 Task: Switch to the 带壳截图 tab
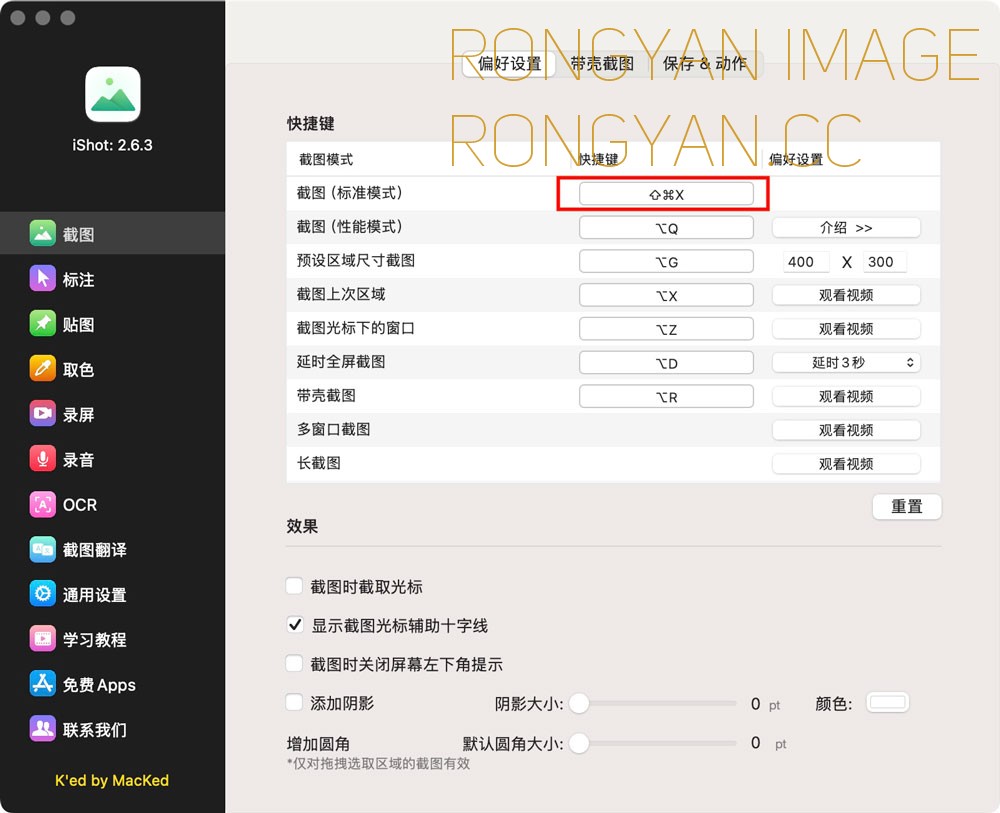(x=602, y=63)
